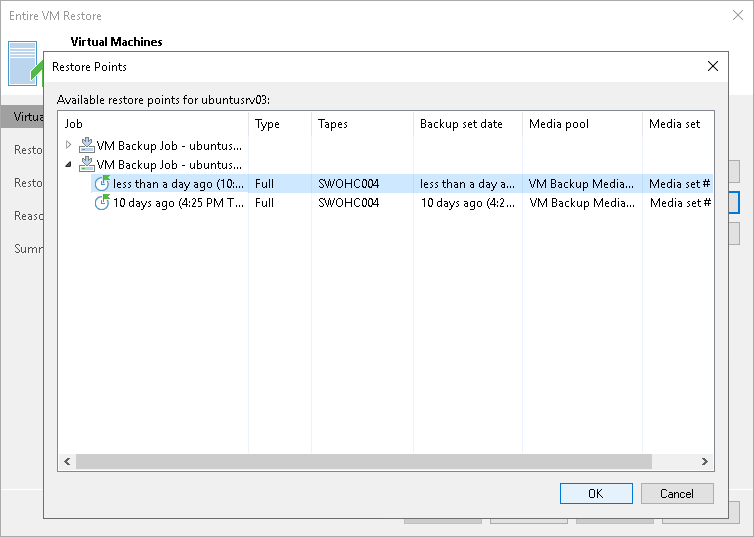Click 'Full' type in the 10 days ago row
Screen dimensions: 754x537
coord(264,203)
